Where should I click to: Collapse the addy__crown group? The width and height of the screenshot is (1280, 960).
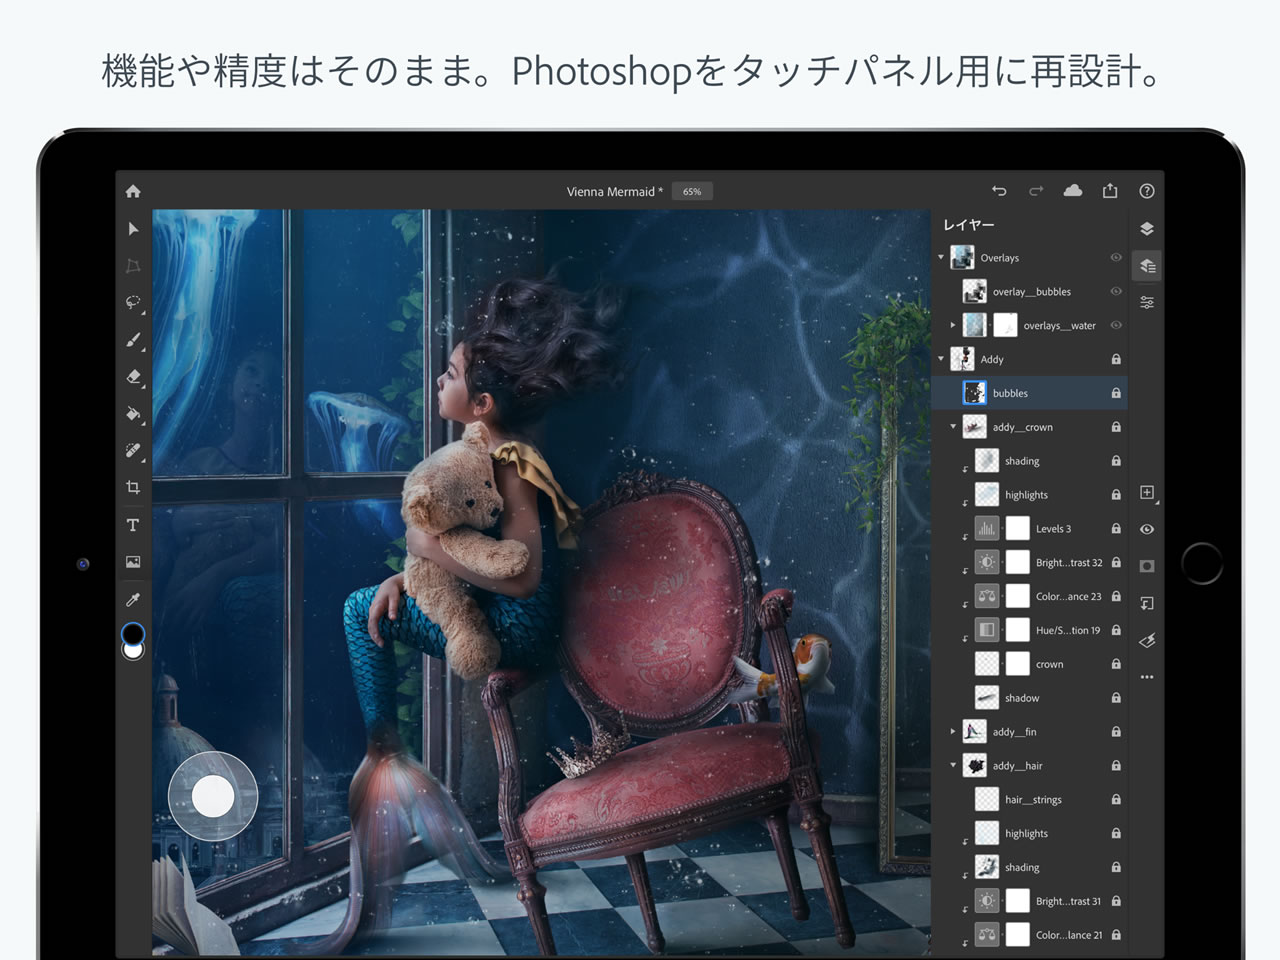(953, 427)
